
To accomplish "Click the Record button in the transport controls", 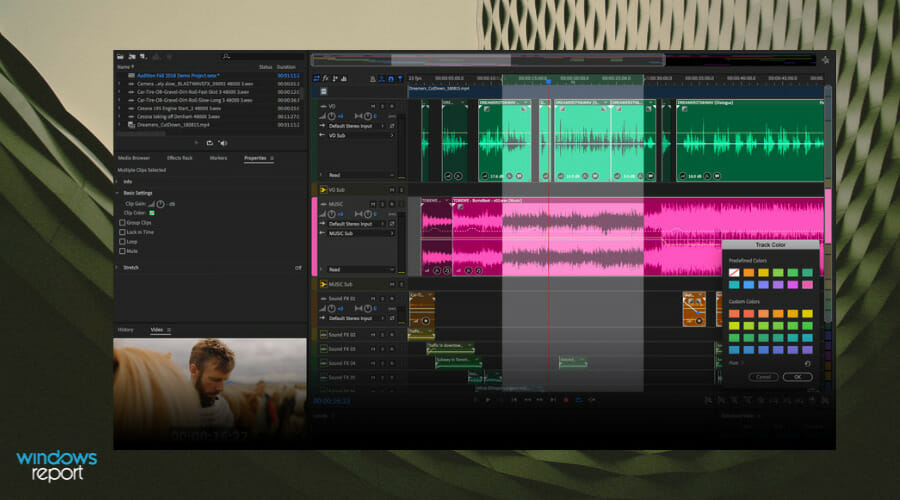I will point(565,400).
